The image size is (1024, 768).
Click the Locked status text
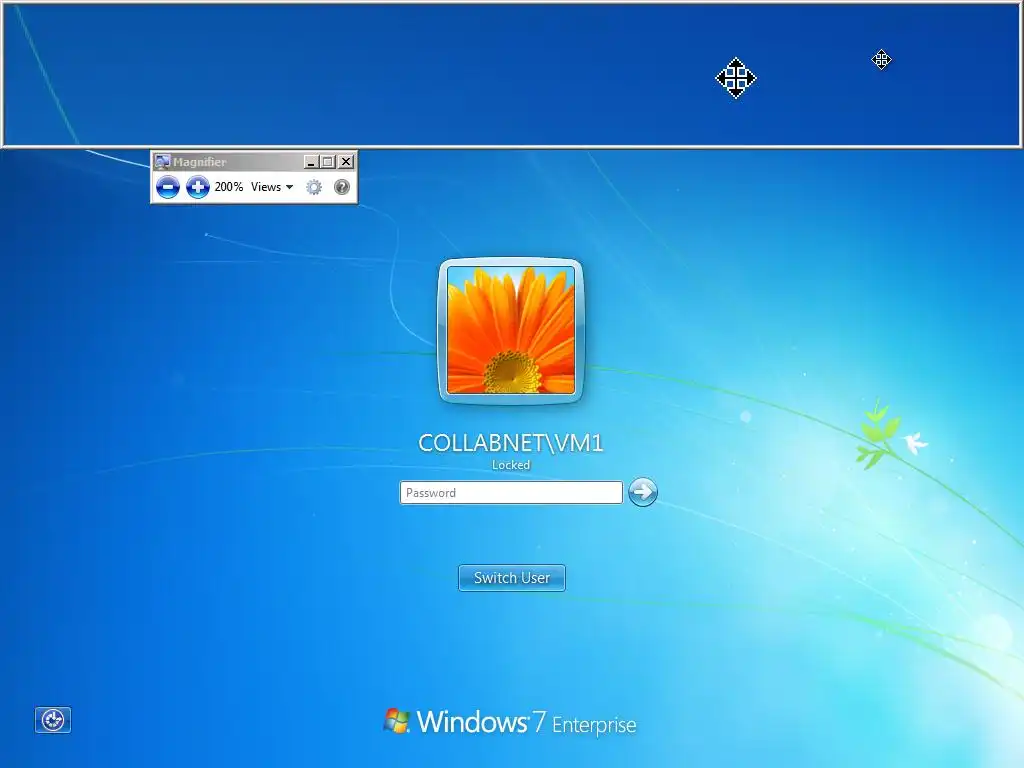(x=511, y=465)
